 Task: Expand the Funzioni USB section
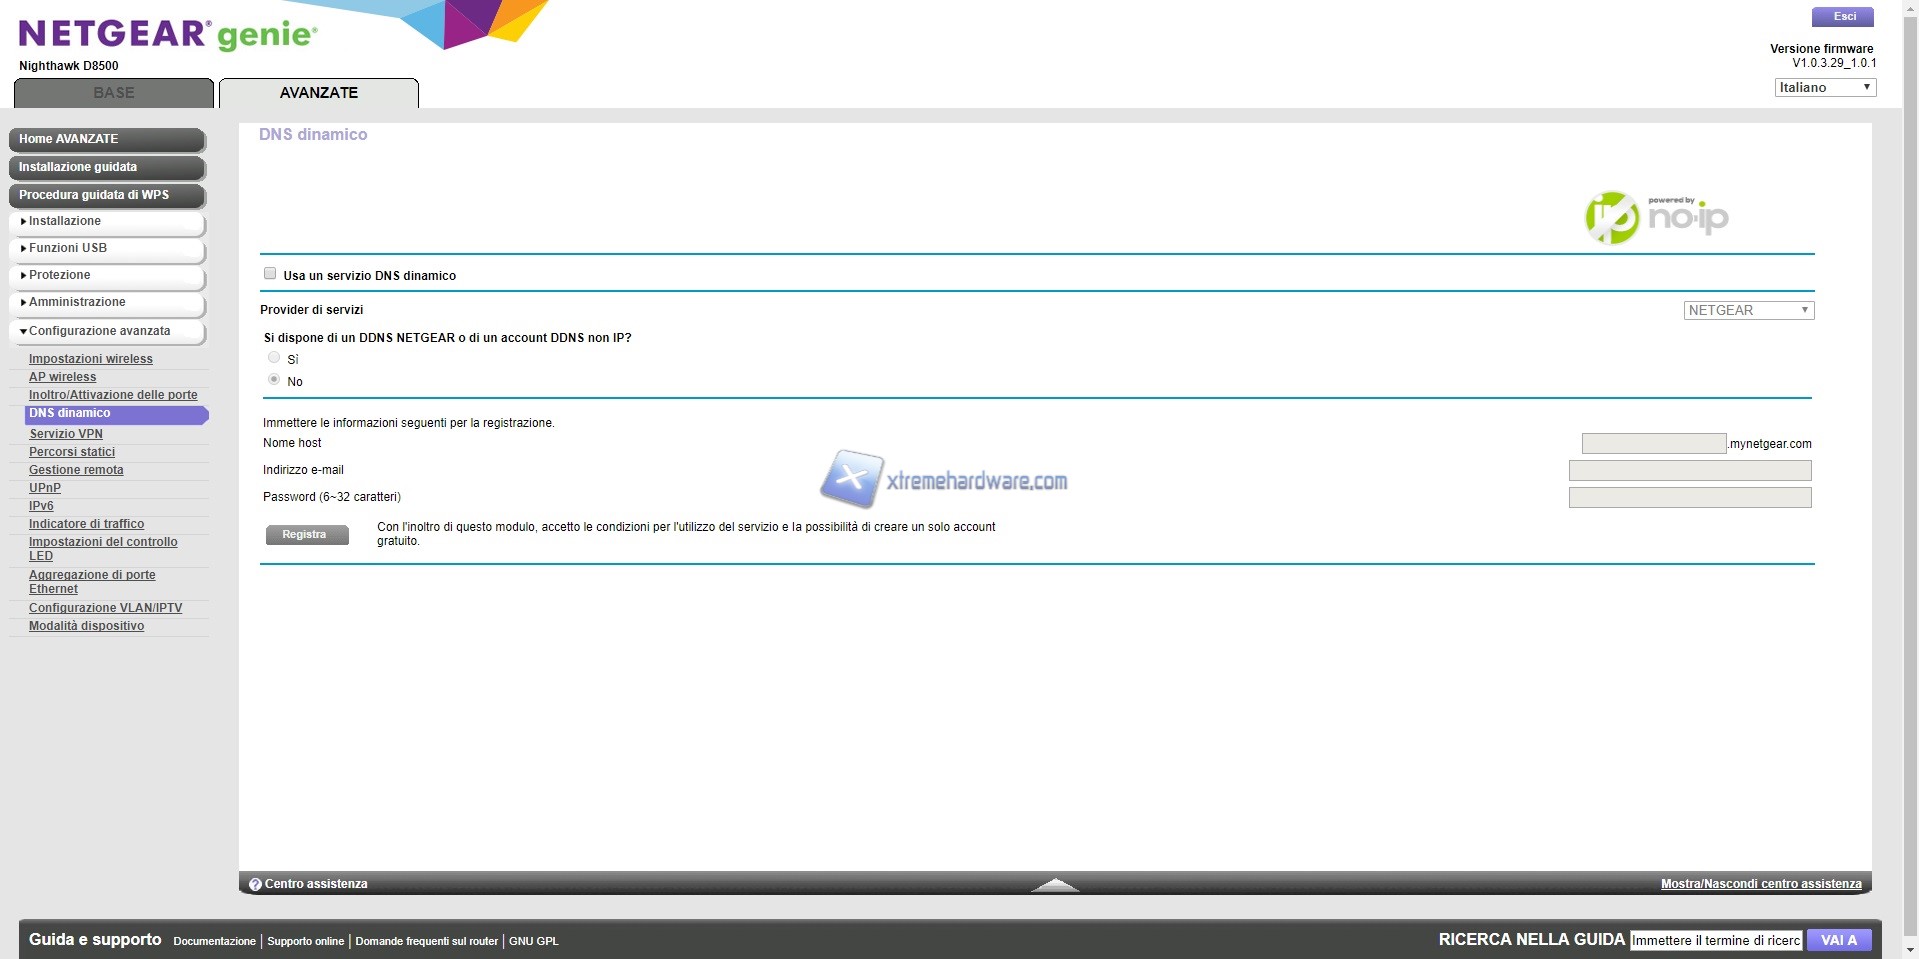coord(107,248)
